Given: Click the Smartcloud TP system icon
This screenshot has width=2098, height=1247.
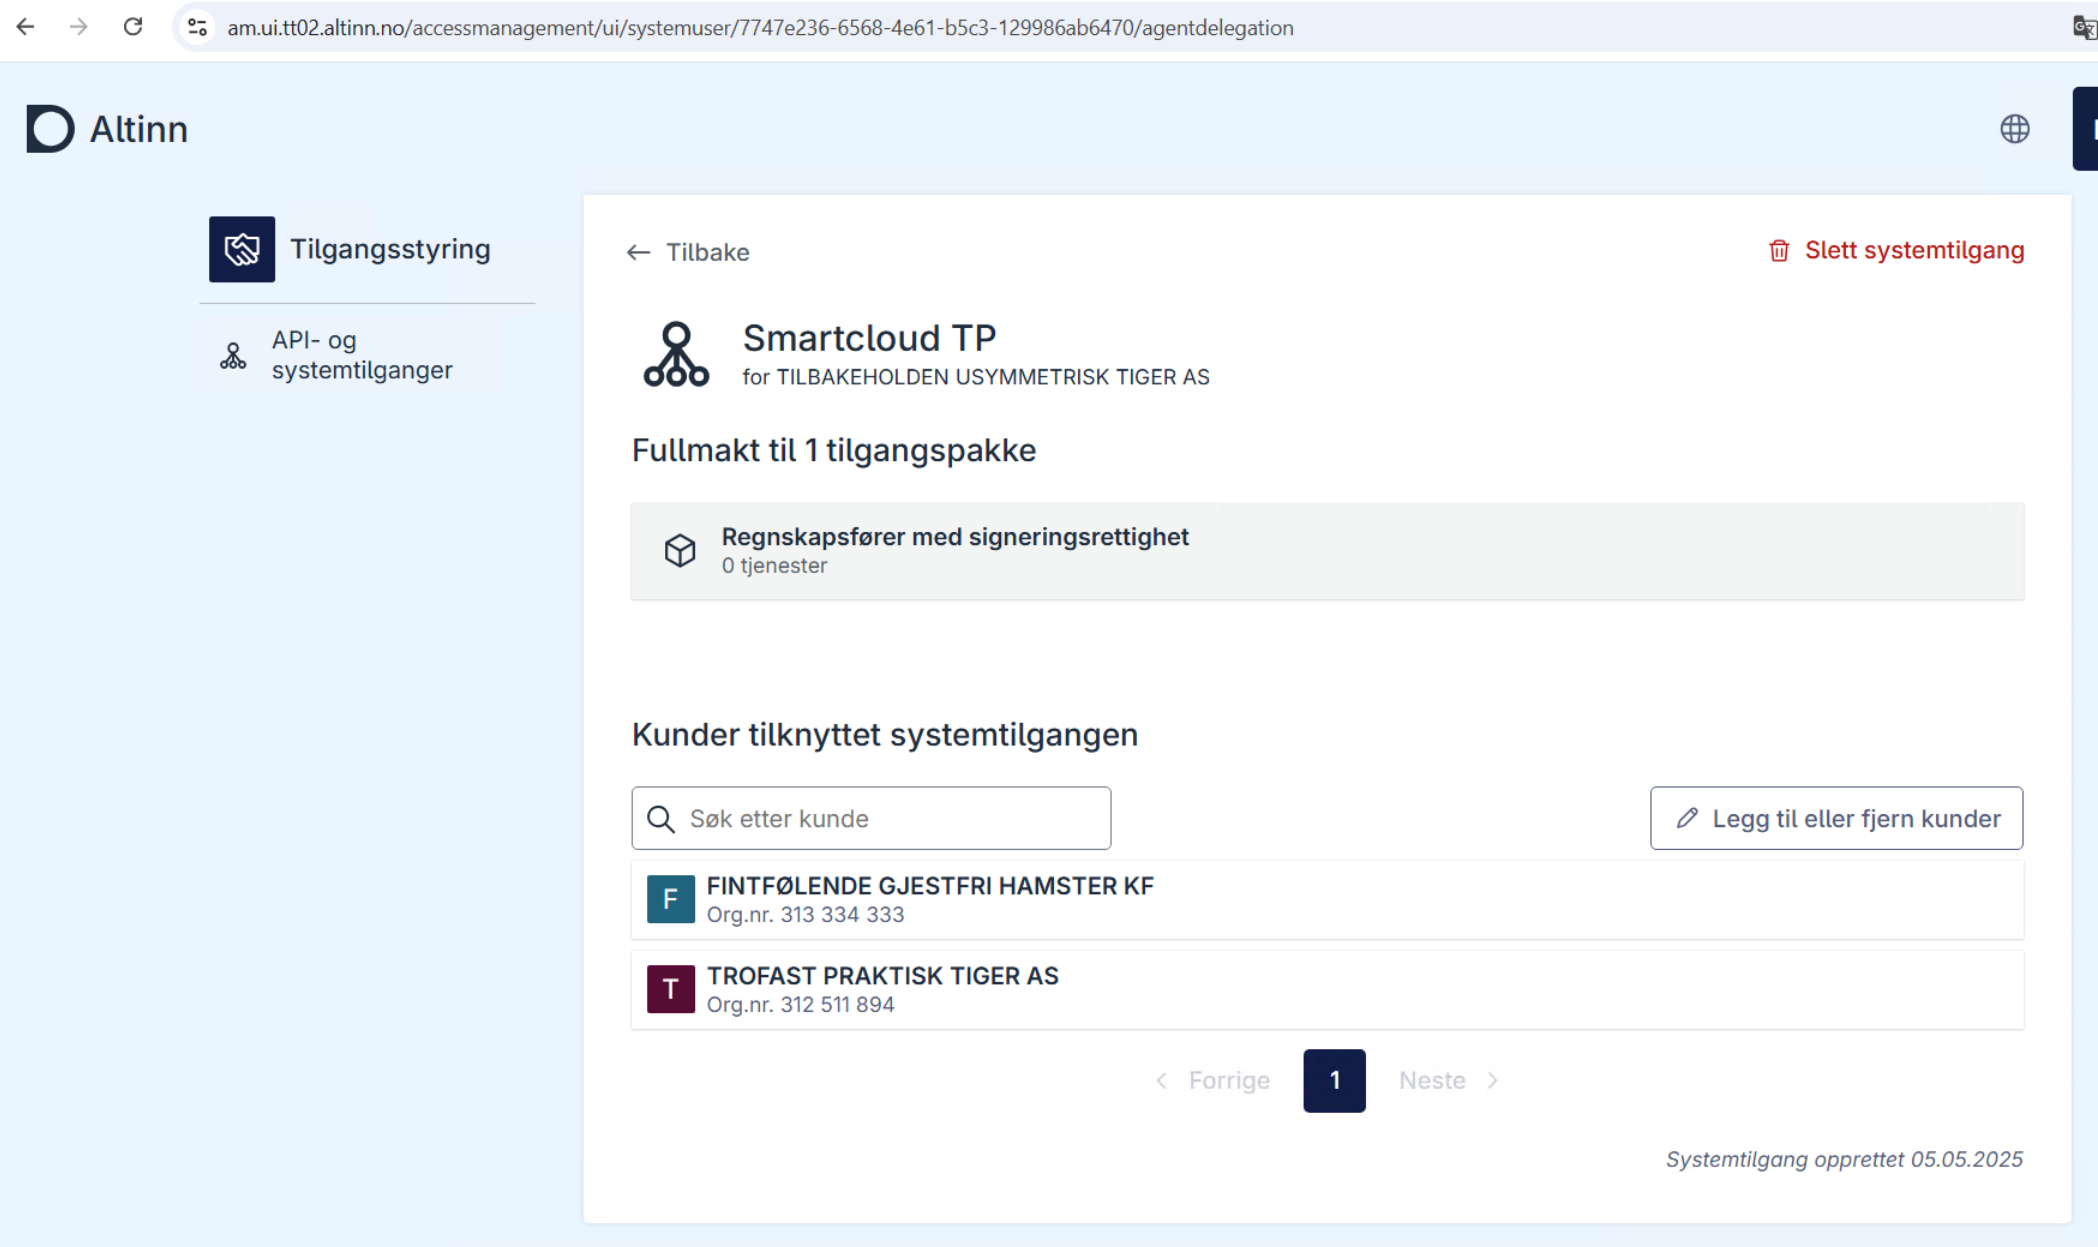Looking at the screenshot, I should pyautogui.click(x=676, y=354).
